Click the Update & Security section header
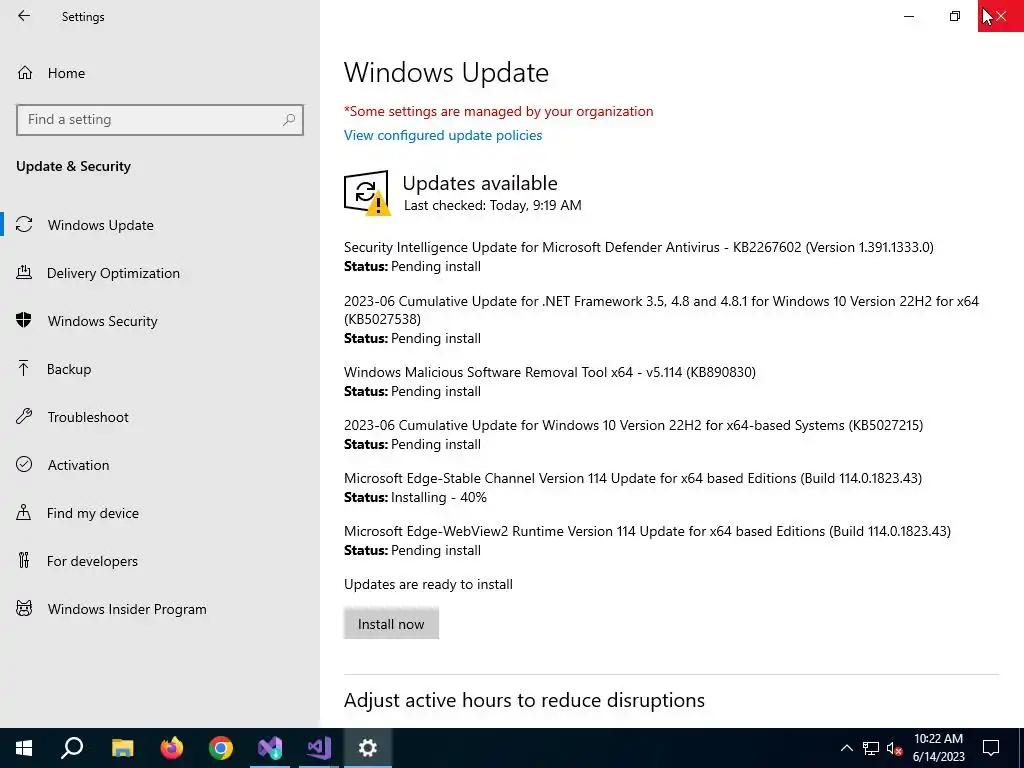This screenshot has width=1024, height=768. (73, 166)
